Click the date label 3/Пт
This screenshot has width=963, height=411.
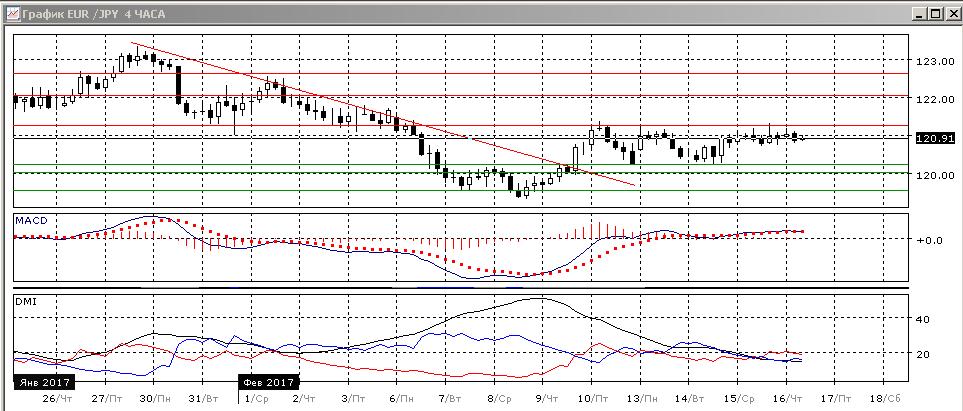coord(353,398)
